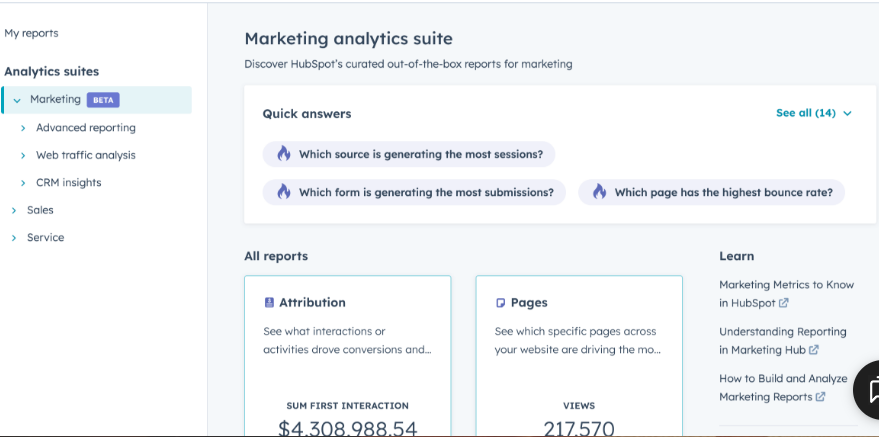This screenshot has width=879, height=437.
Task: Expand Advanced reporting chevron
Action: pos(23,128)
